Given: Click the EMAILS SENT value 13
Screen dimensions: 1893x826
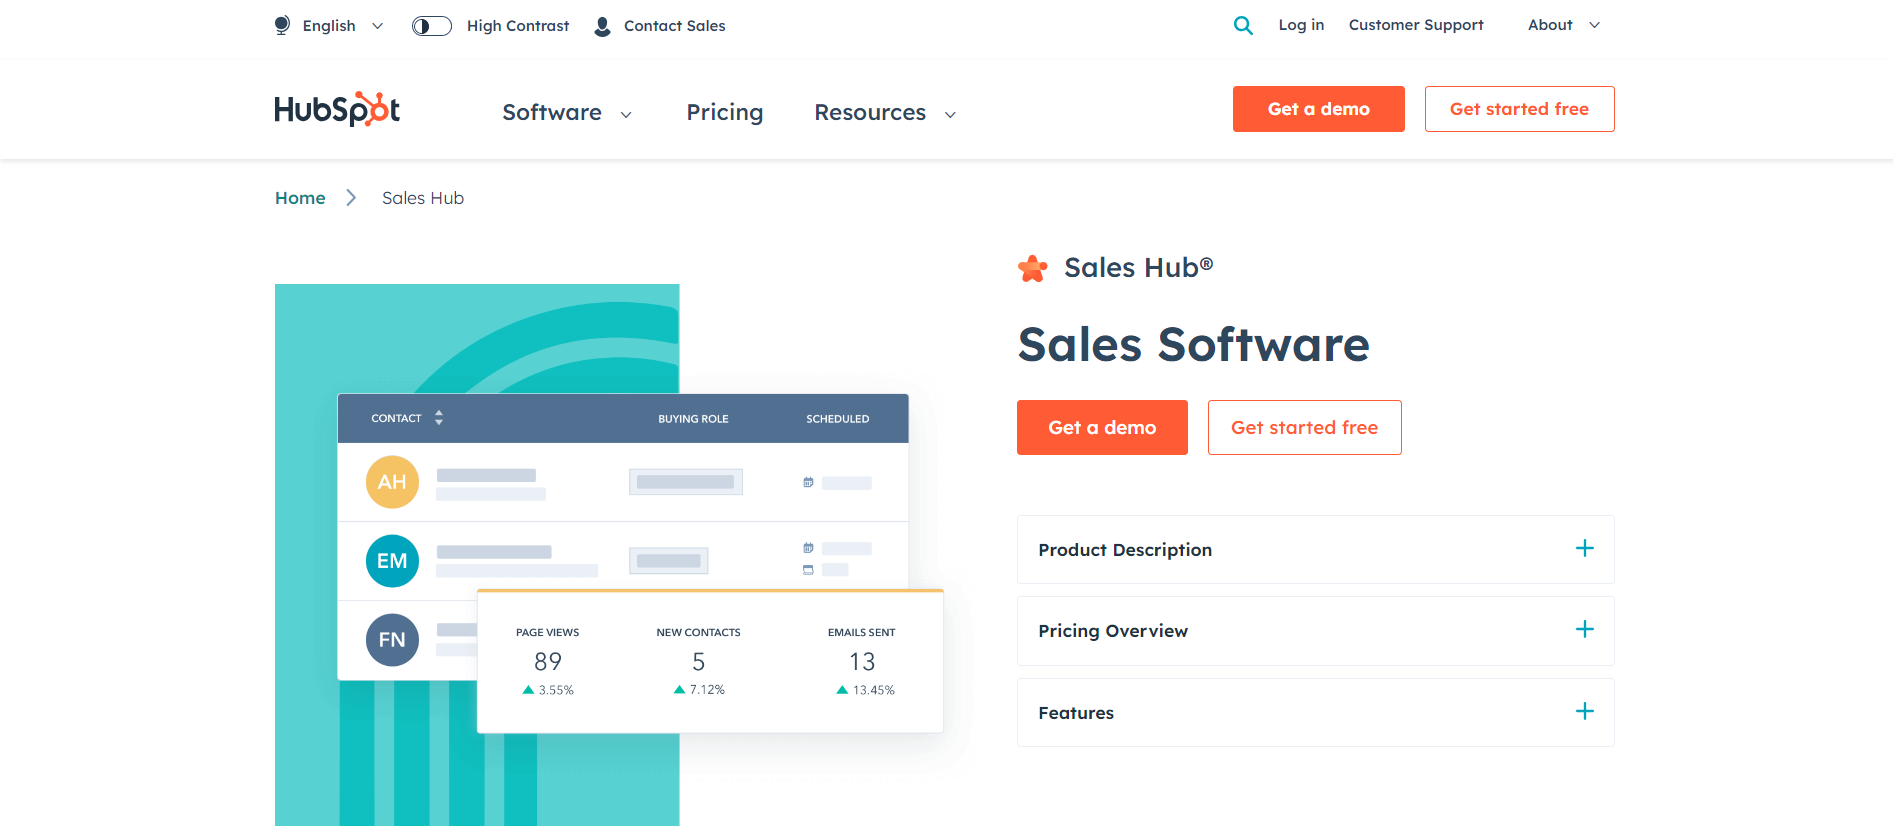Looking at the screenshot, I should pyautogui.click(x=862, y=662).
